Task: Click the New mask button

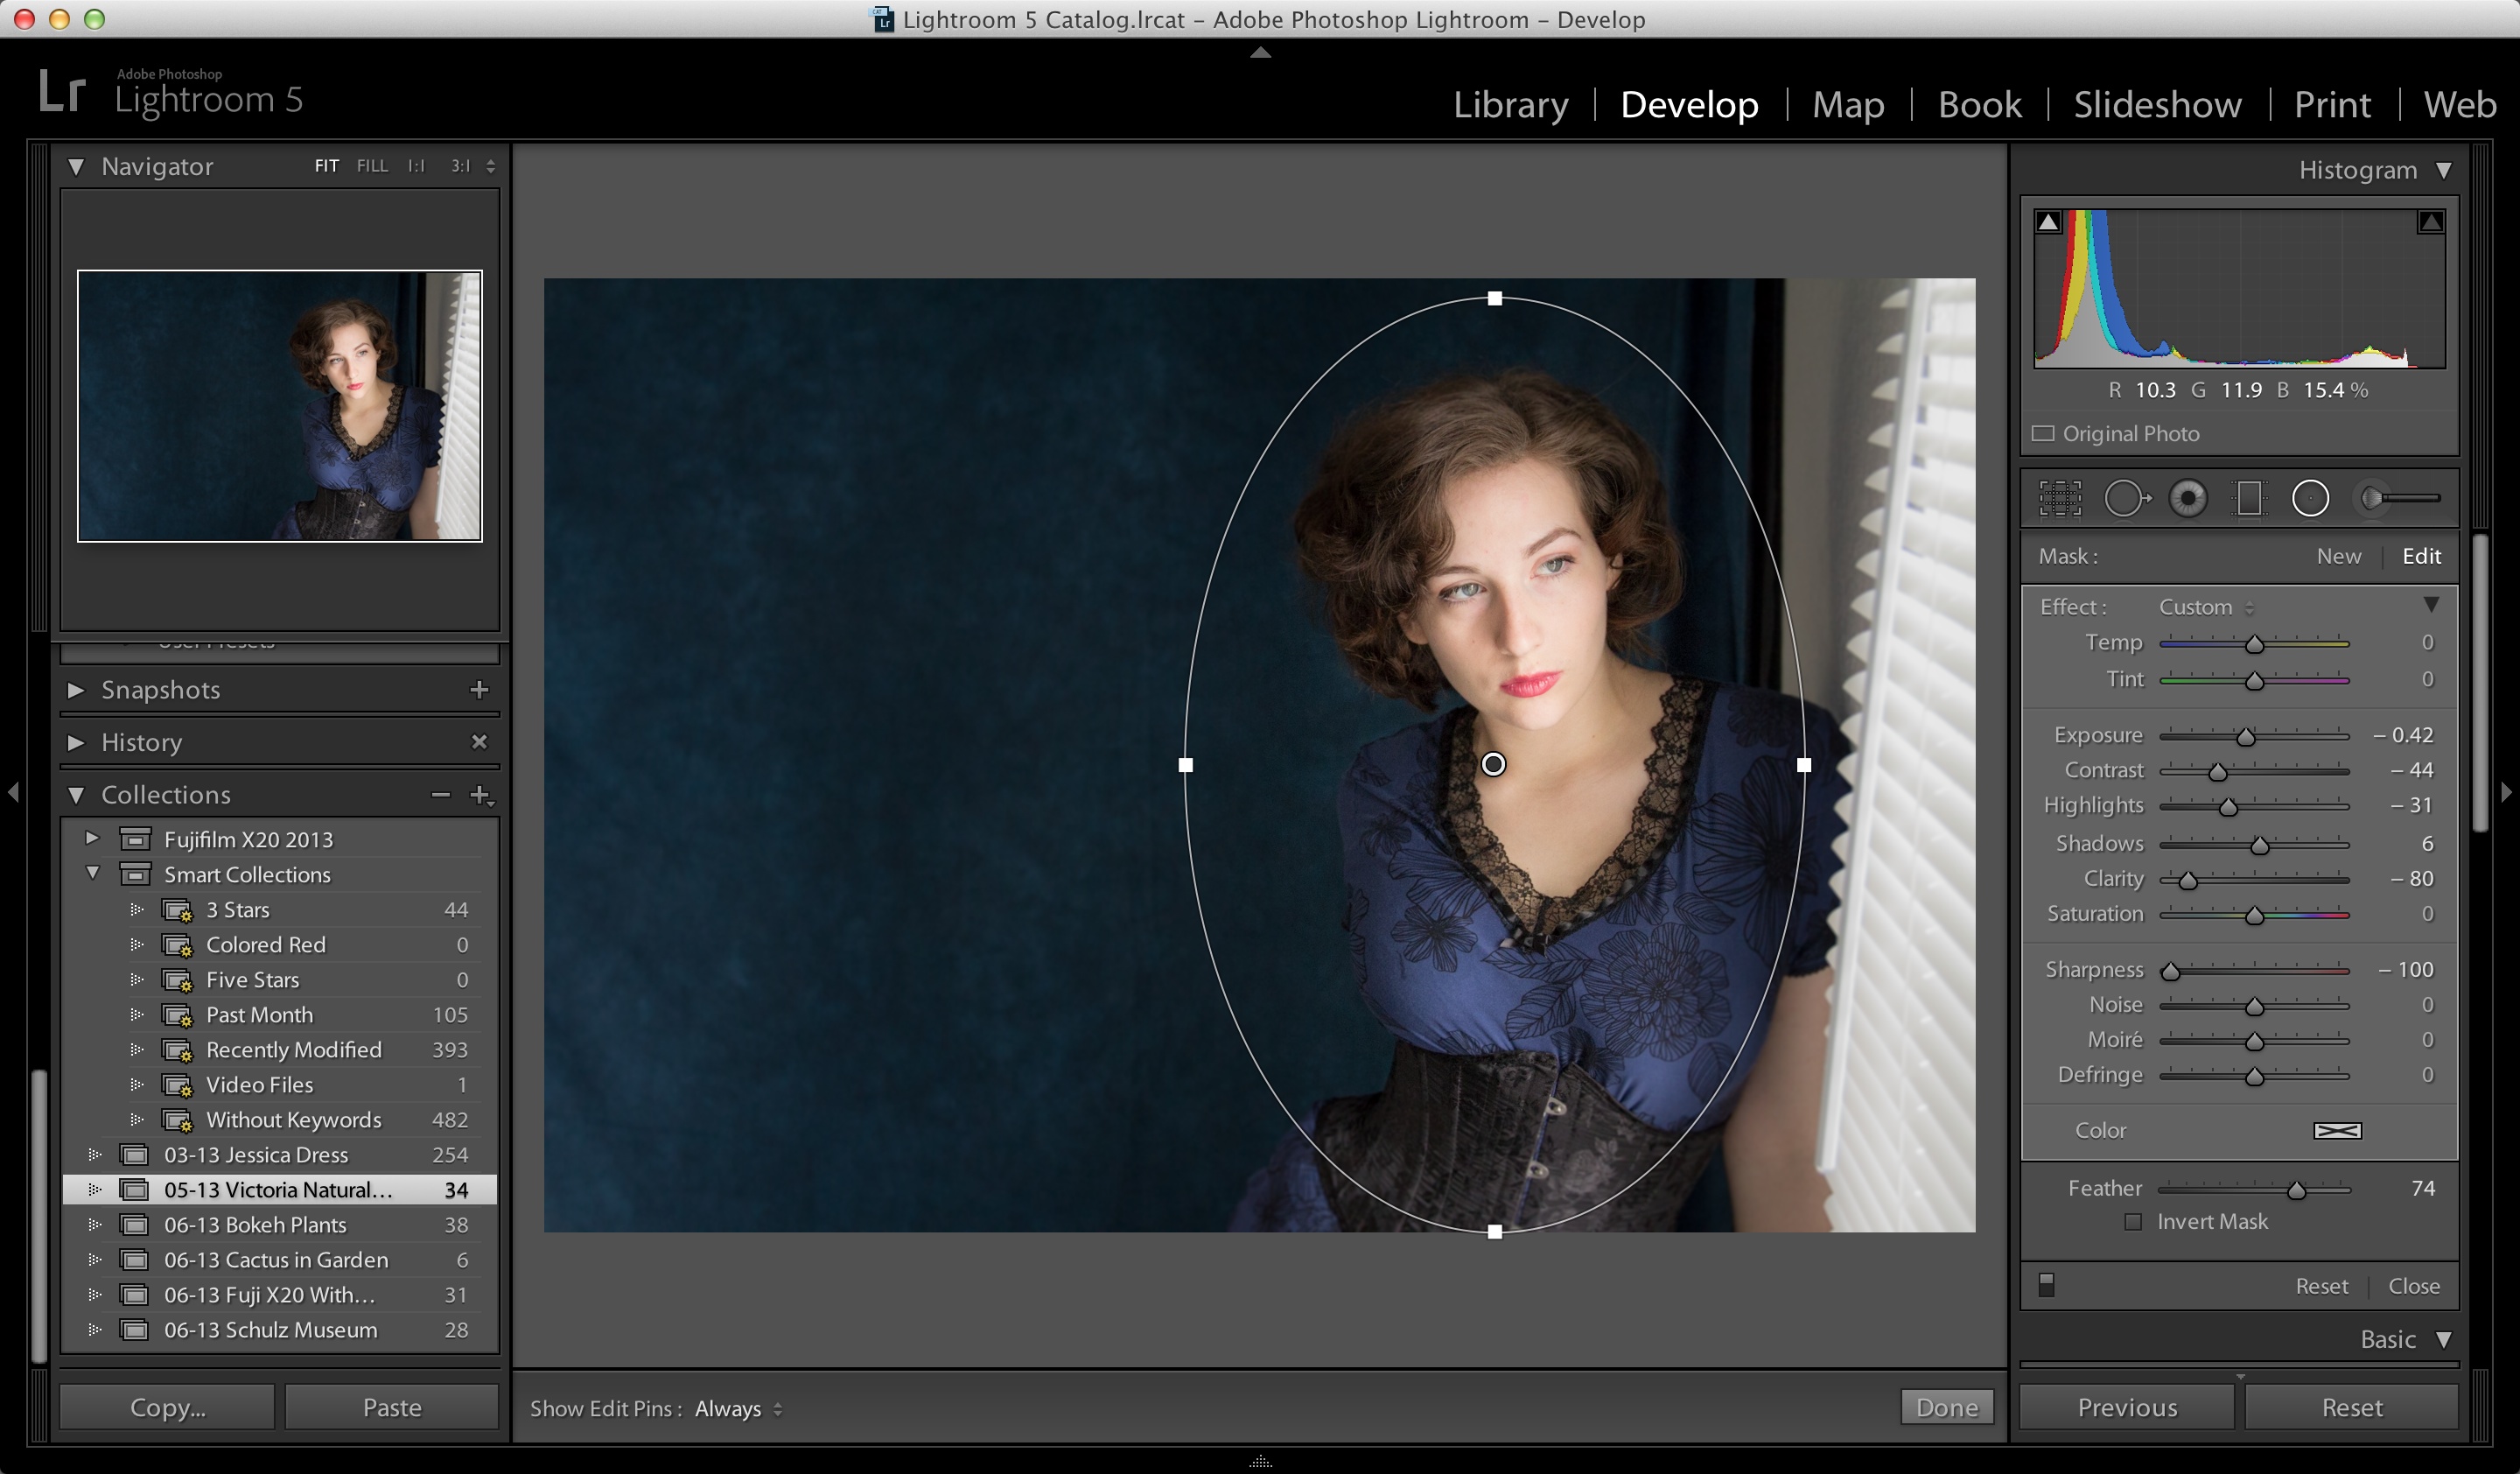Action: click(2334, 557)
